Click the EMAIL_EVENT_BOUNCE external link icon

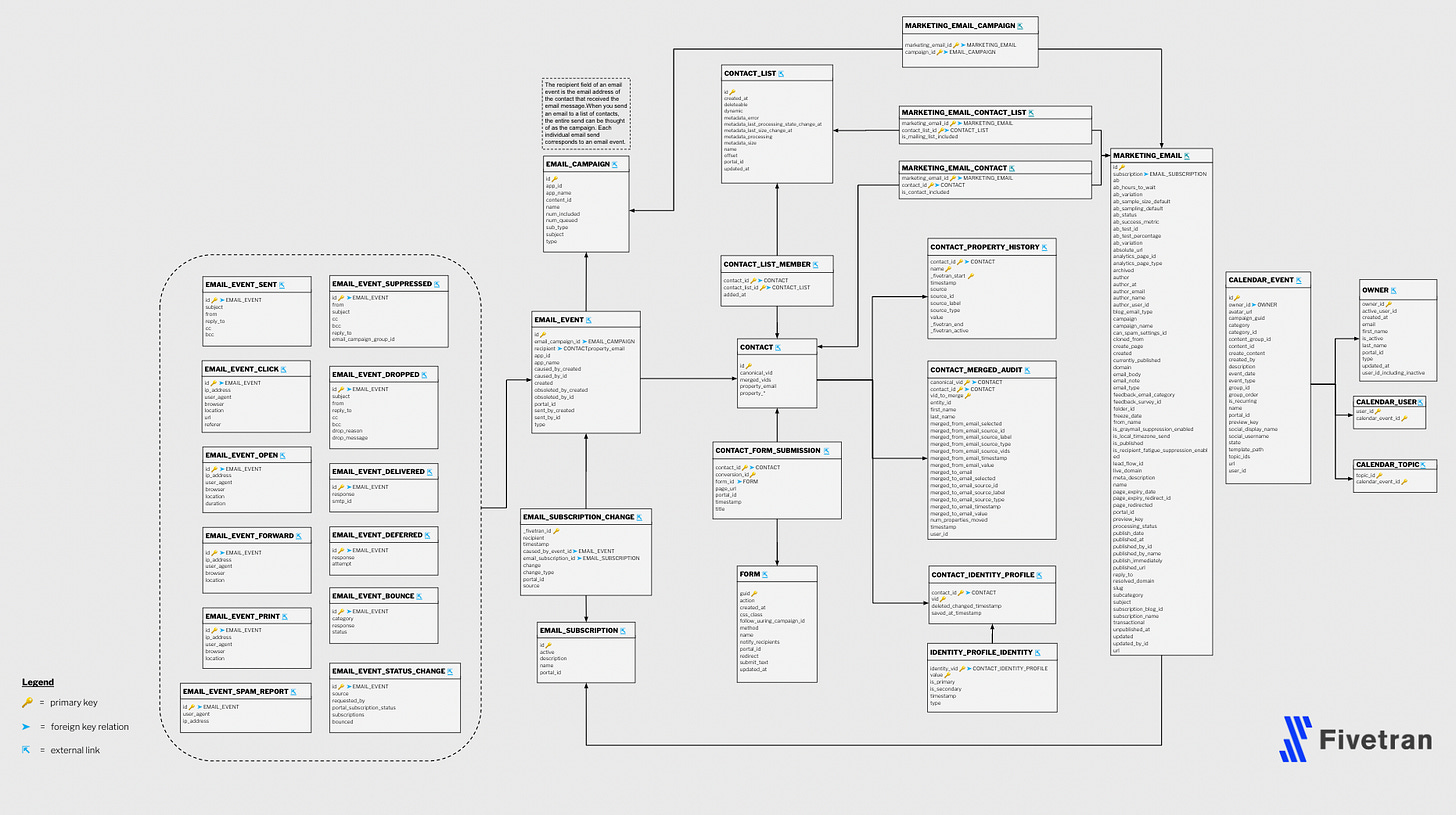(419, 596)
